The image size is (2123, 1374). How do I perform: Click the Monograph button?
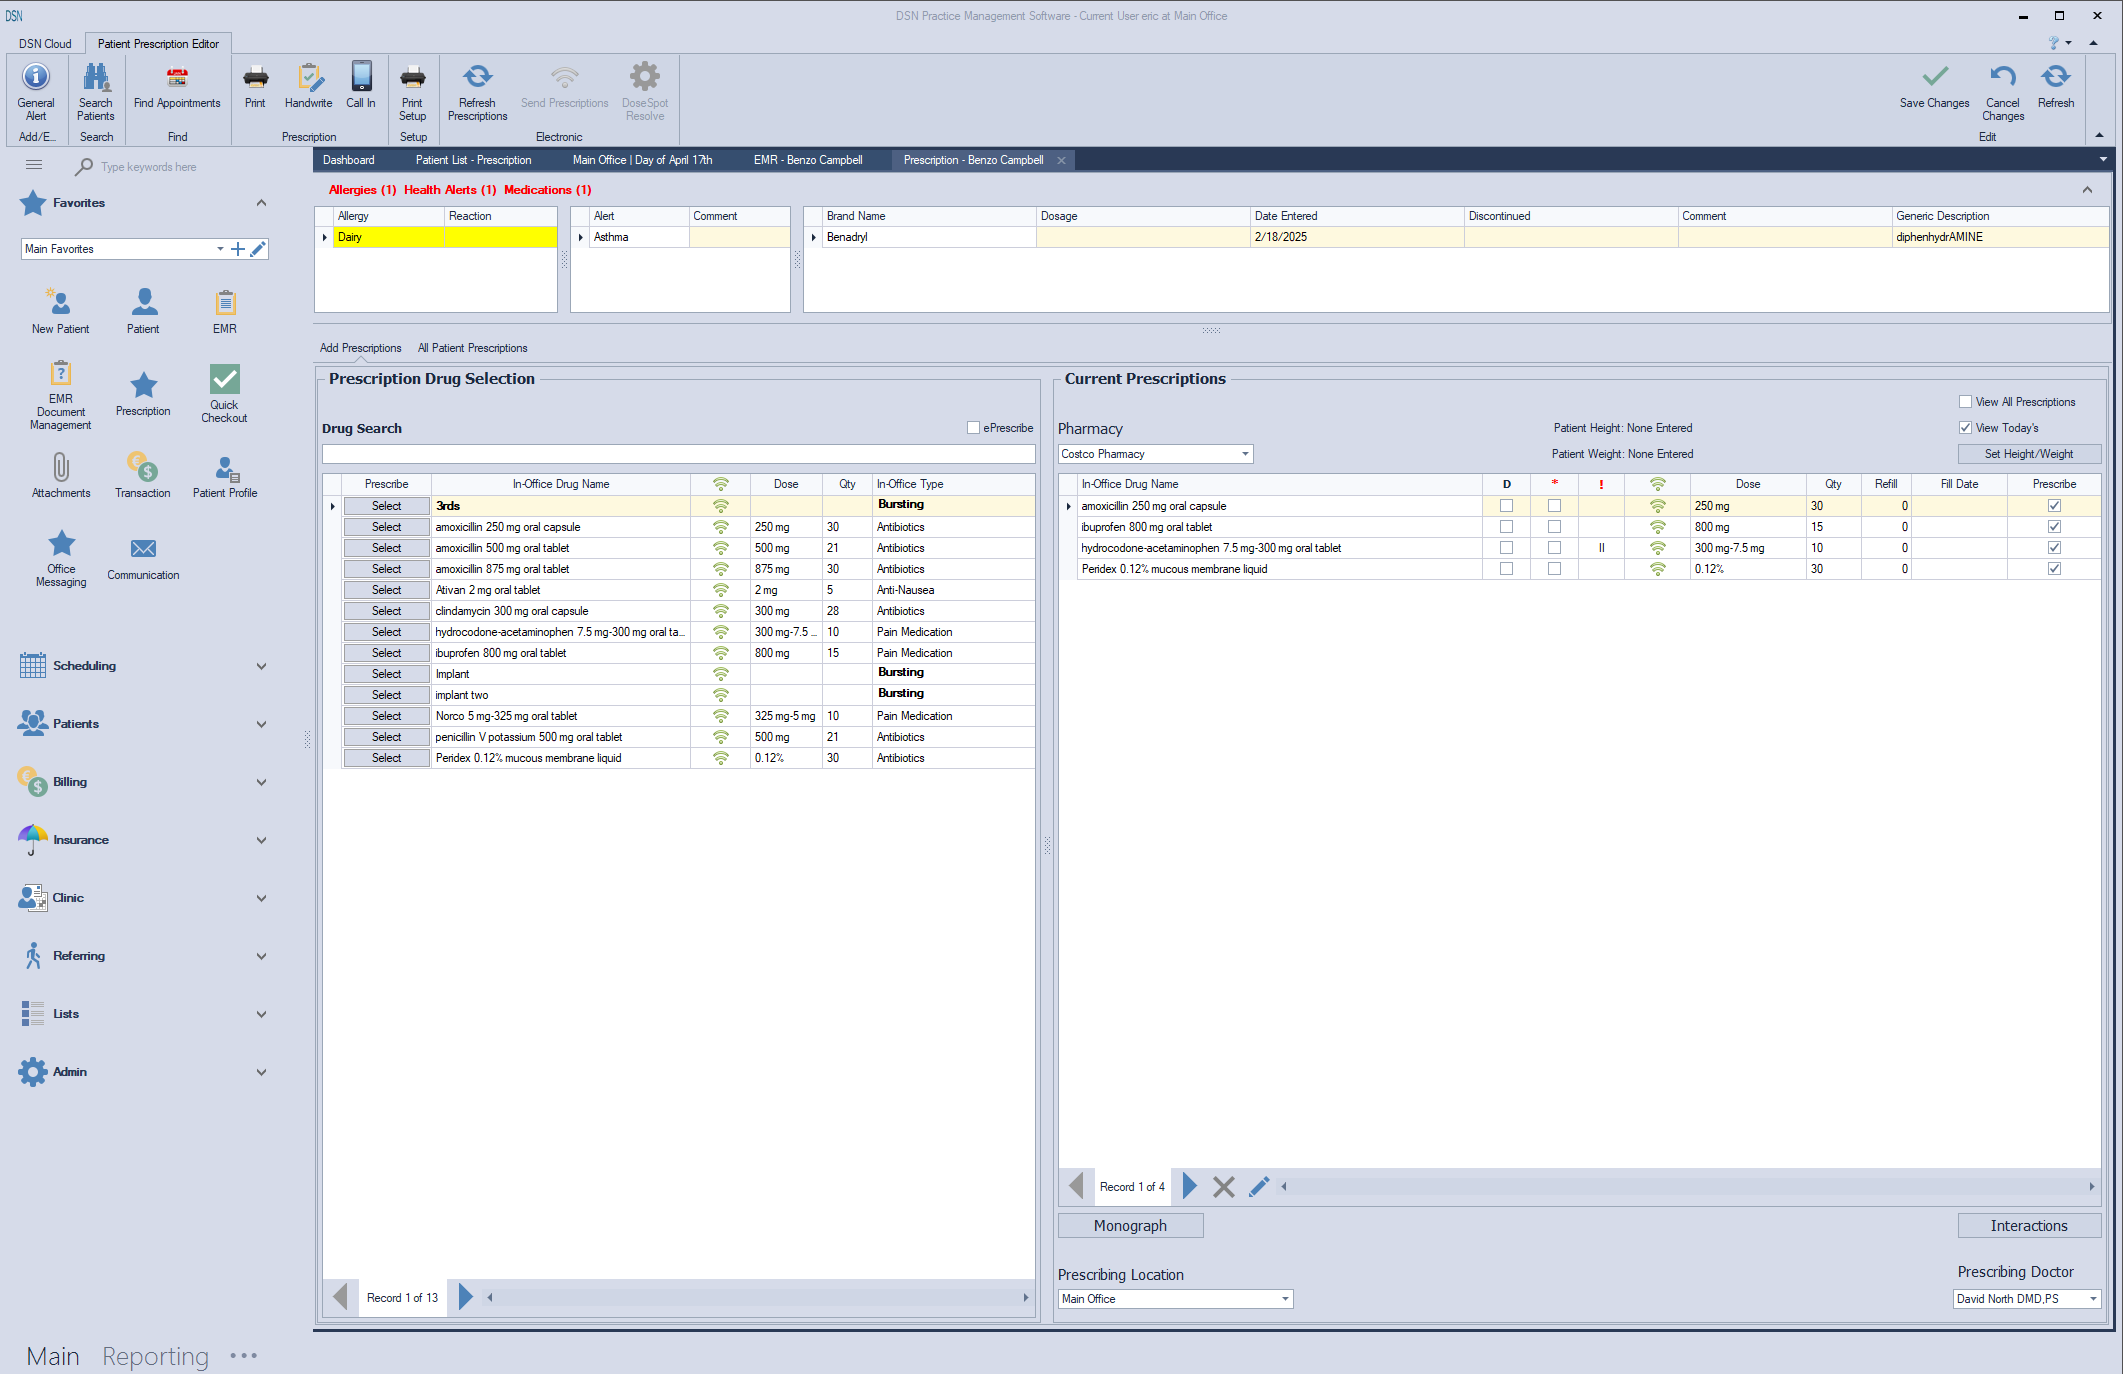(x=1130, y=1226)
